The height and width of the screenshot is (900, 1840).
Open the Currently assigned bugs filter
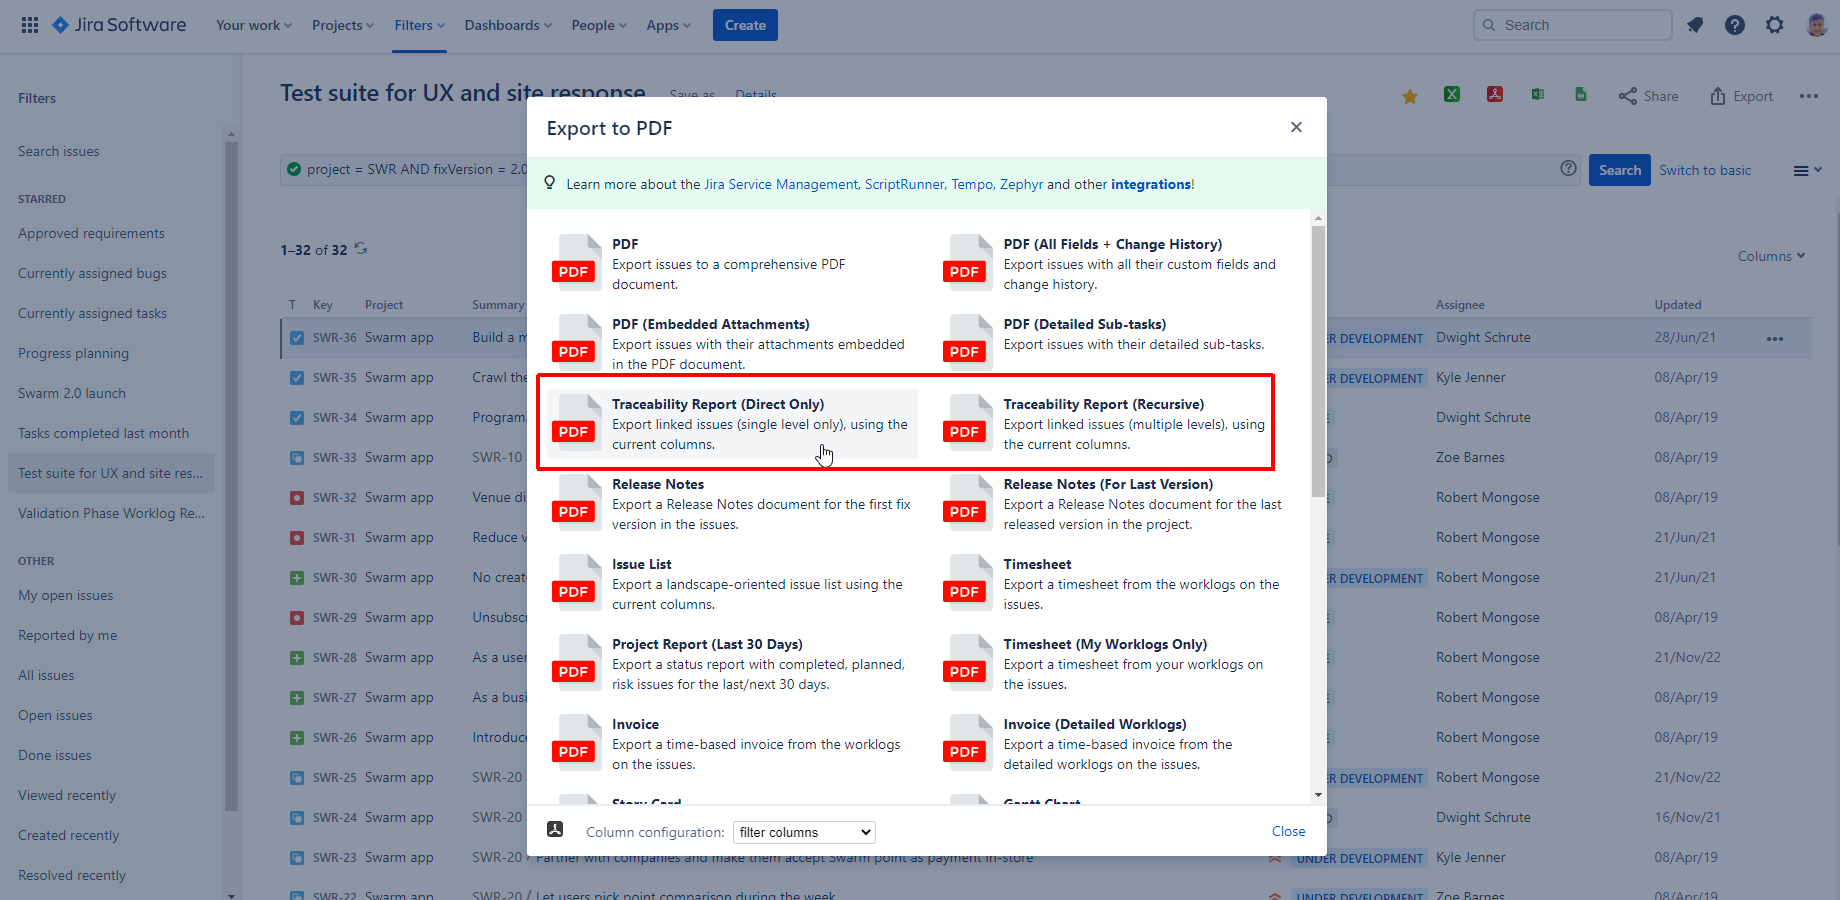pos(92,273)
